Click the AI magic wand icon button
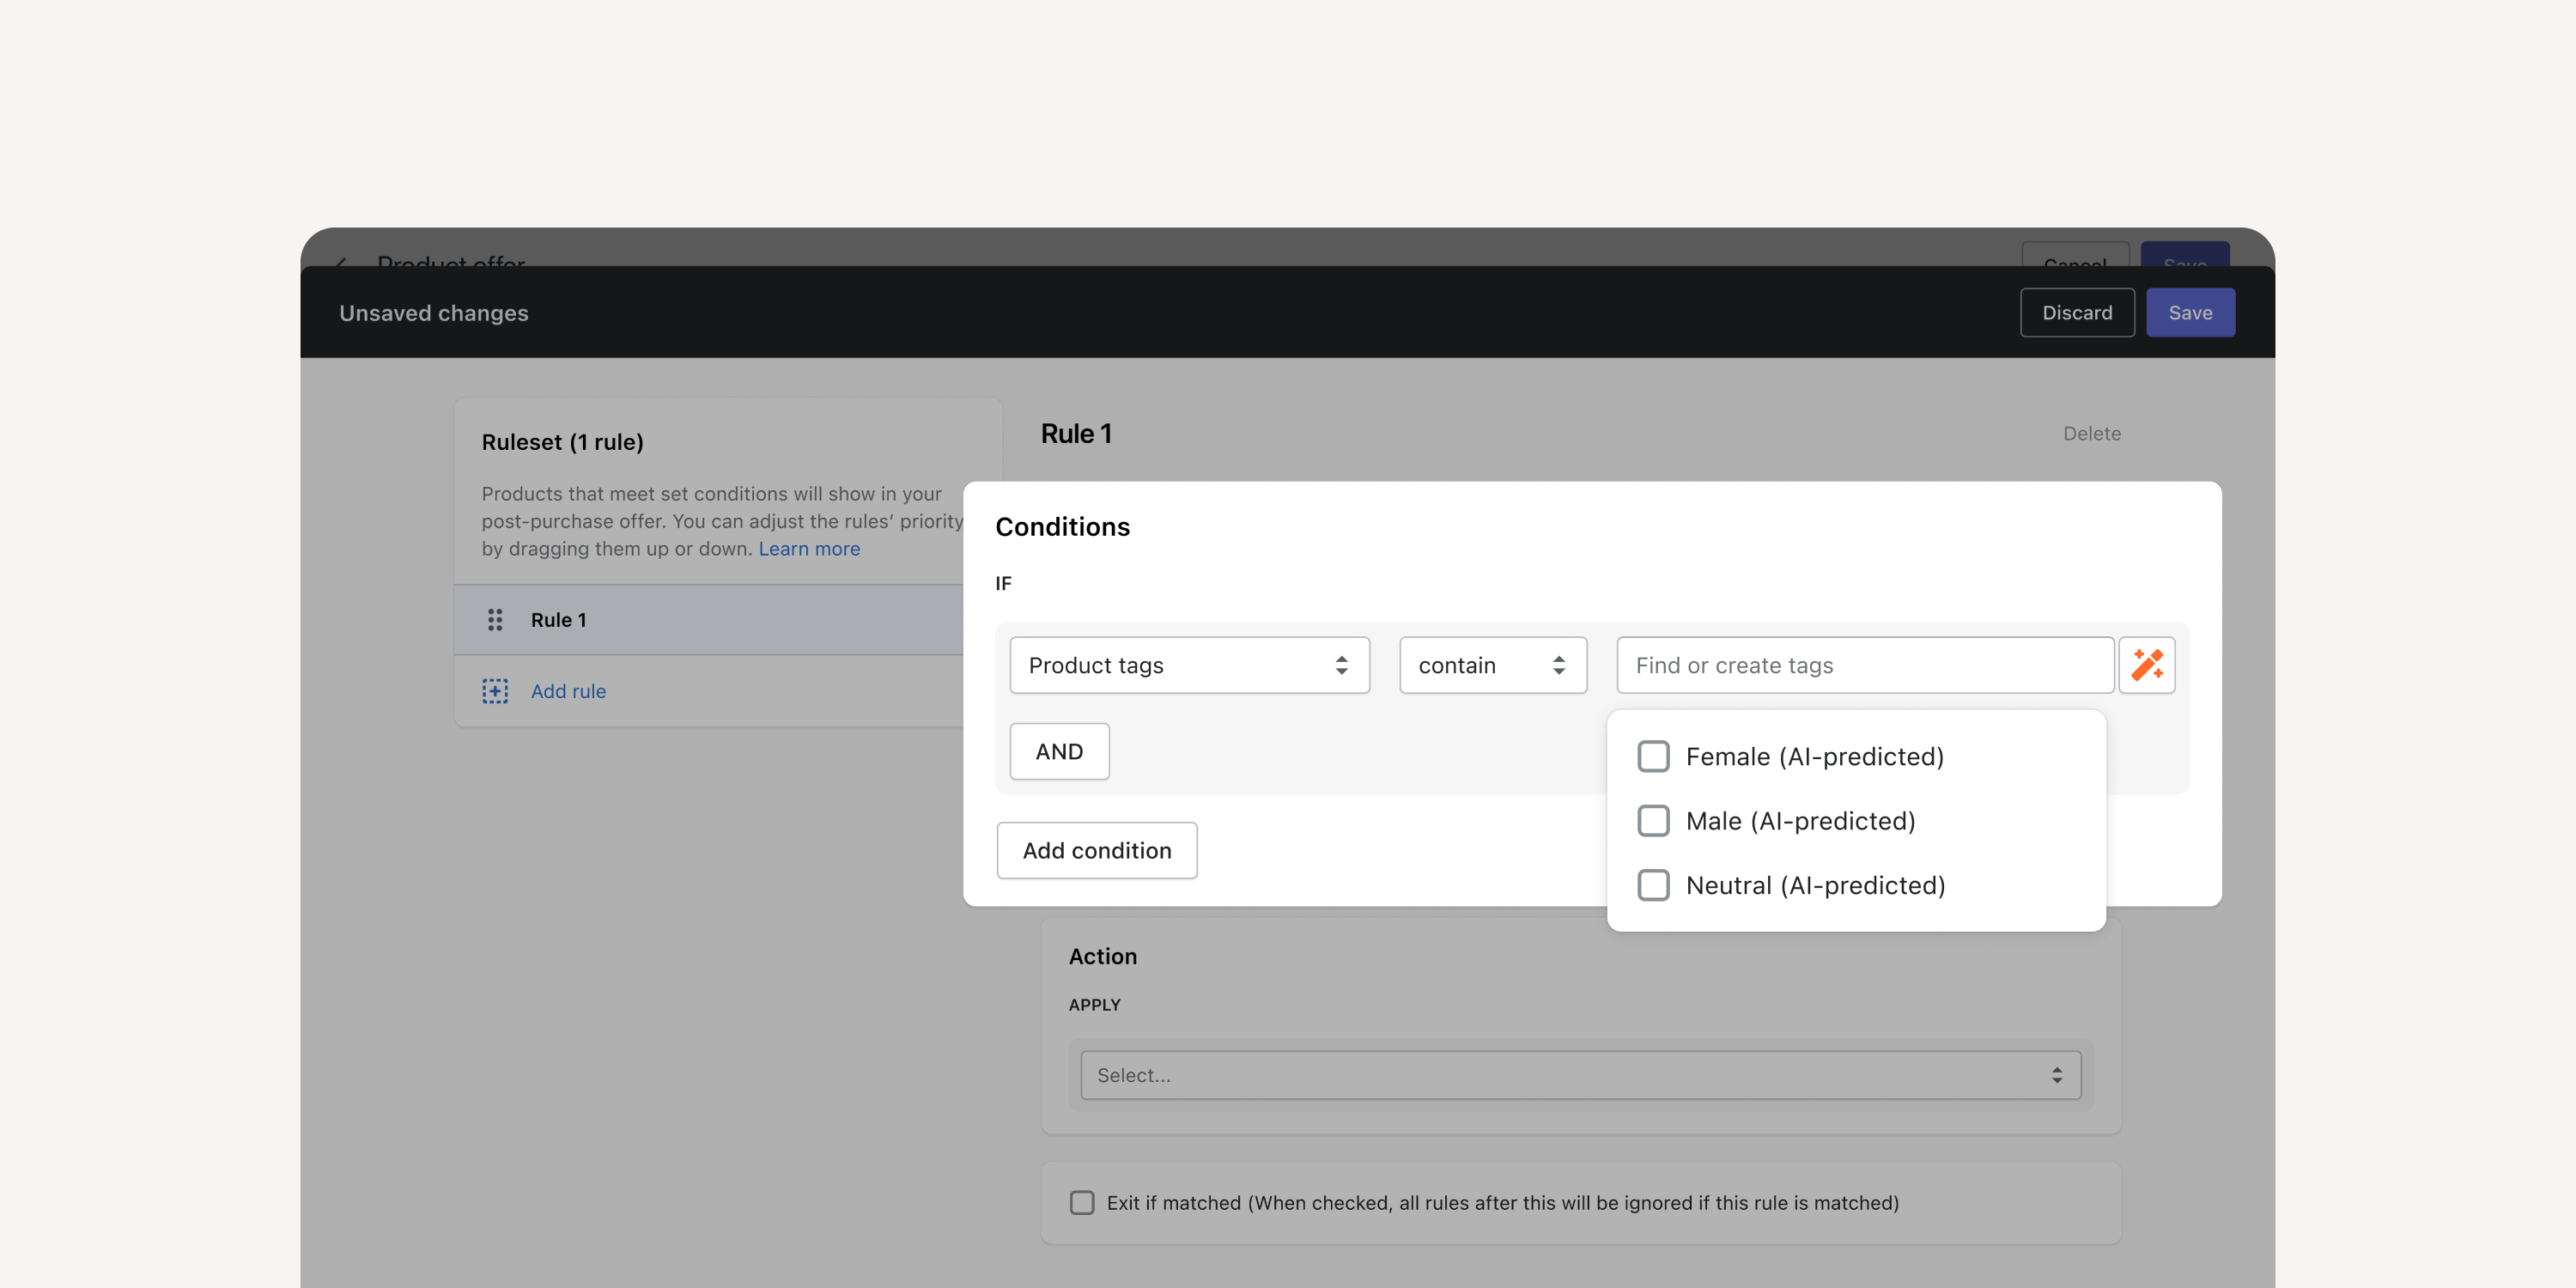This screenshot has width=2576, height=1288. (x=2146, y=665)
